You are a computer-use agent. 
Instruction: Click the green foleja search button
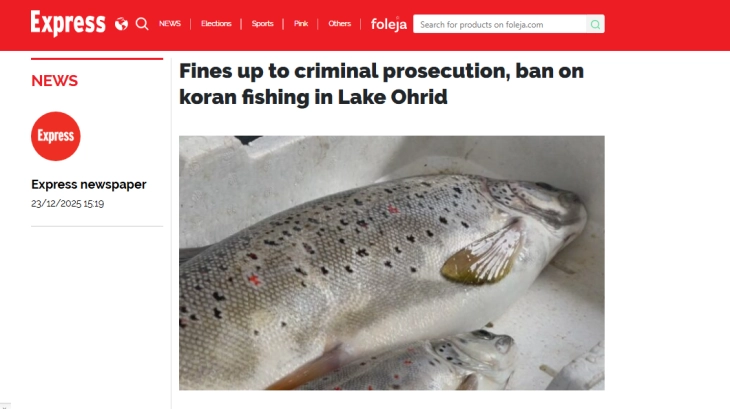coord(595,24)
